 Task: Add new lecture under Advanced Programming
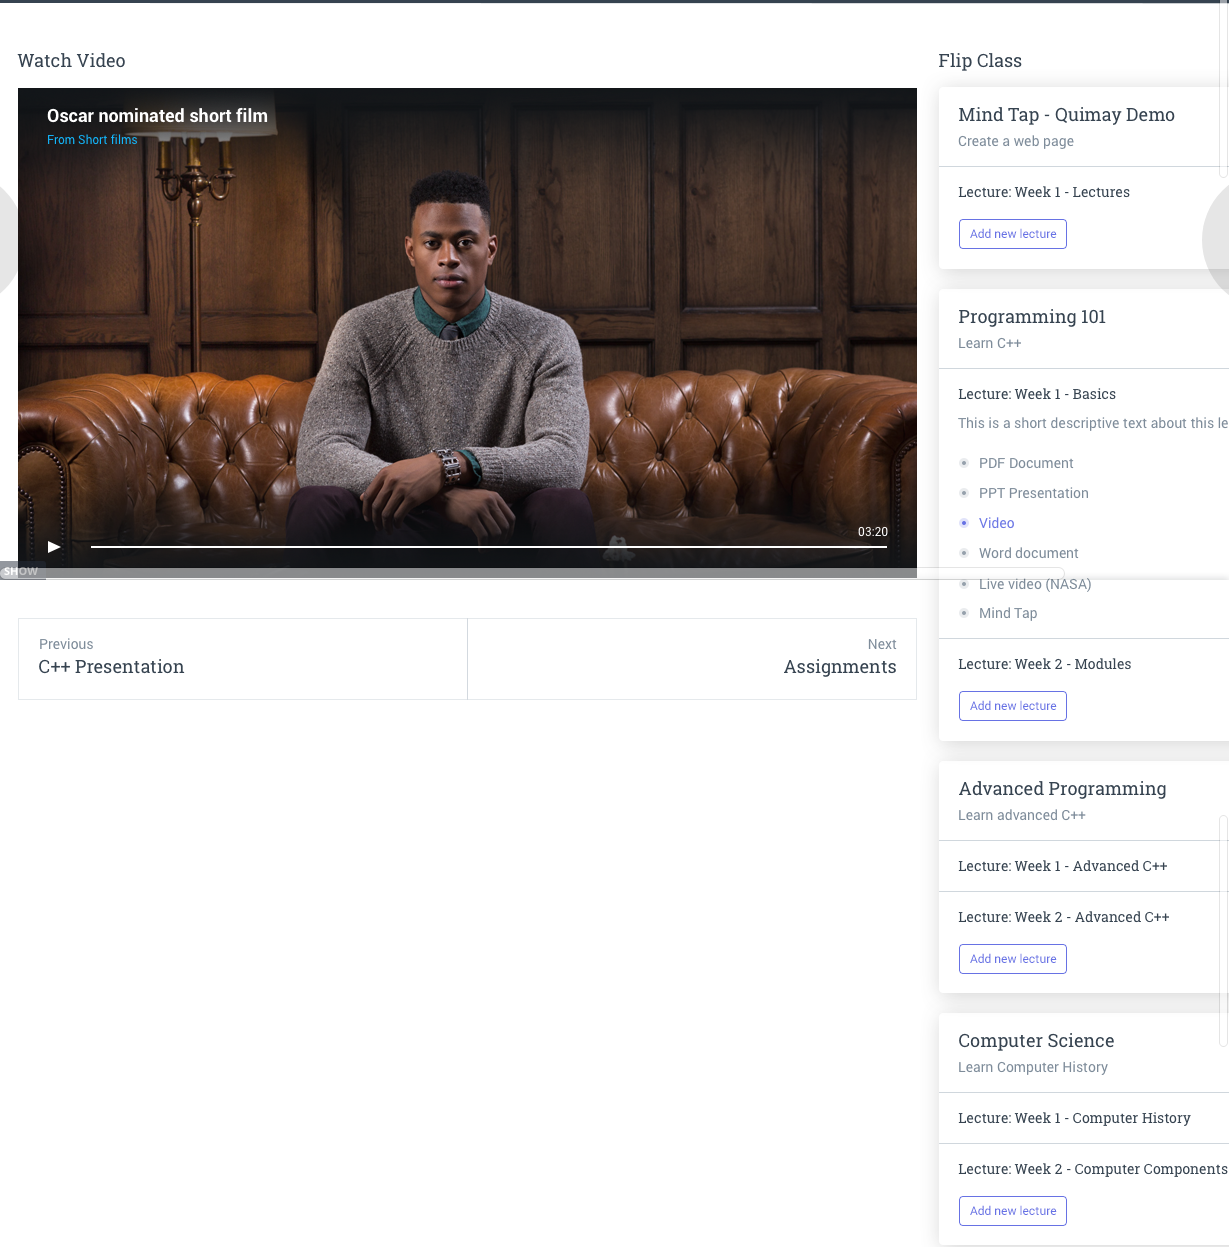coord(1012,959)
